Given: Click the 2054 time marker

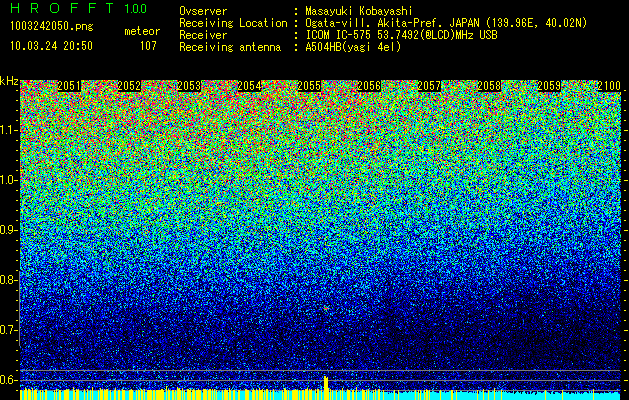Looking at the screenshot, I should pyautogui.click(x=250, y=86).
